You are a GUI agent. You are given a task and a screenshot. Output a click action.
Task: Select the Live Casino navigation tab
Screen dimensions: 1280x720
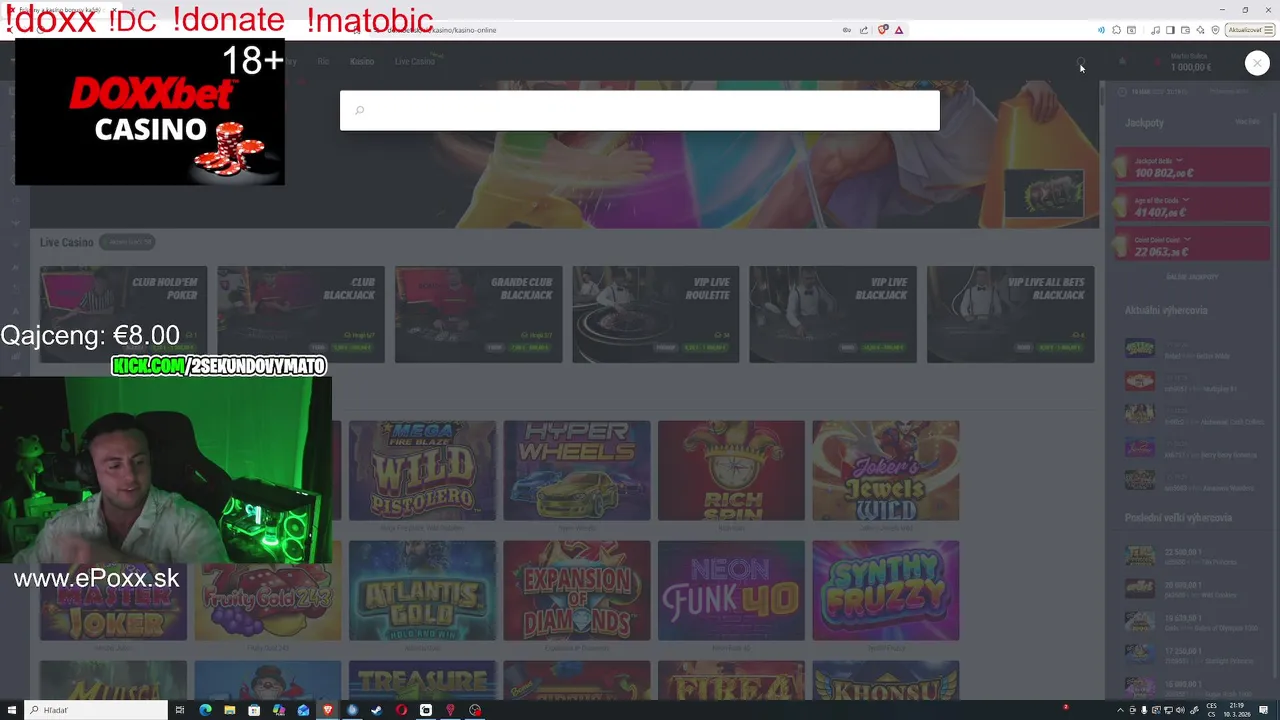pyautogui.click(x=415, y=61)
